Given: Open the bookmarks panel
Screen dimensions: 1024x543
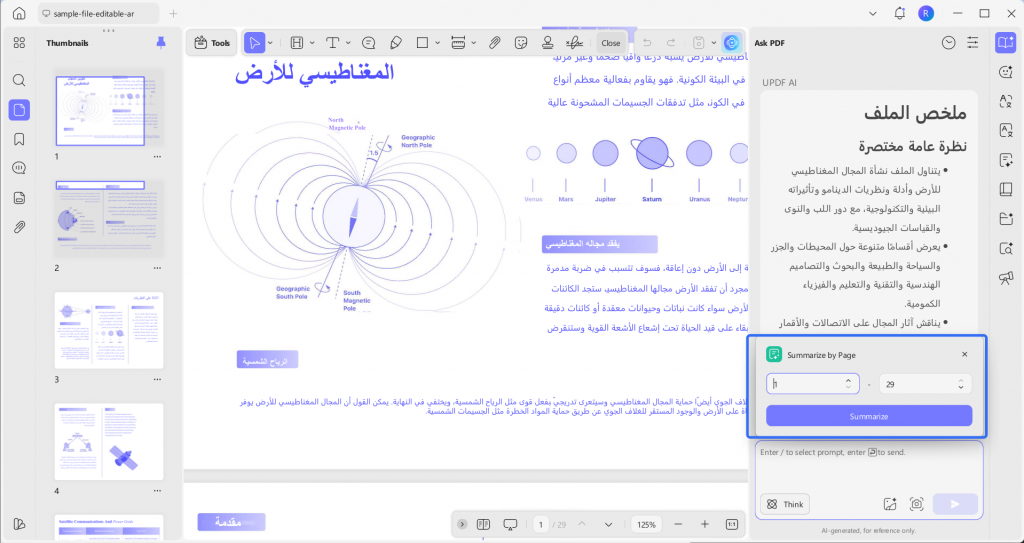Looking at the screenshot, I should pos(19,139).
